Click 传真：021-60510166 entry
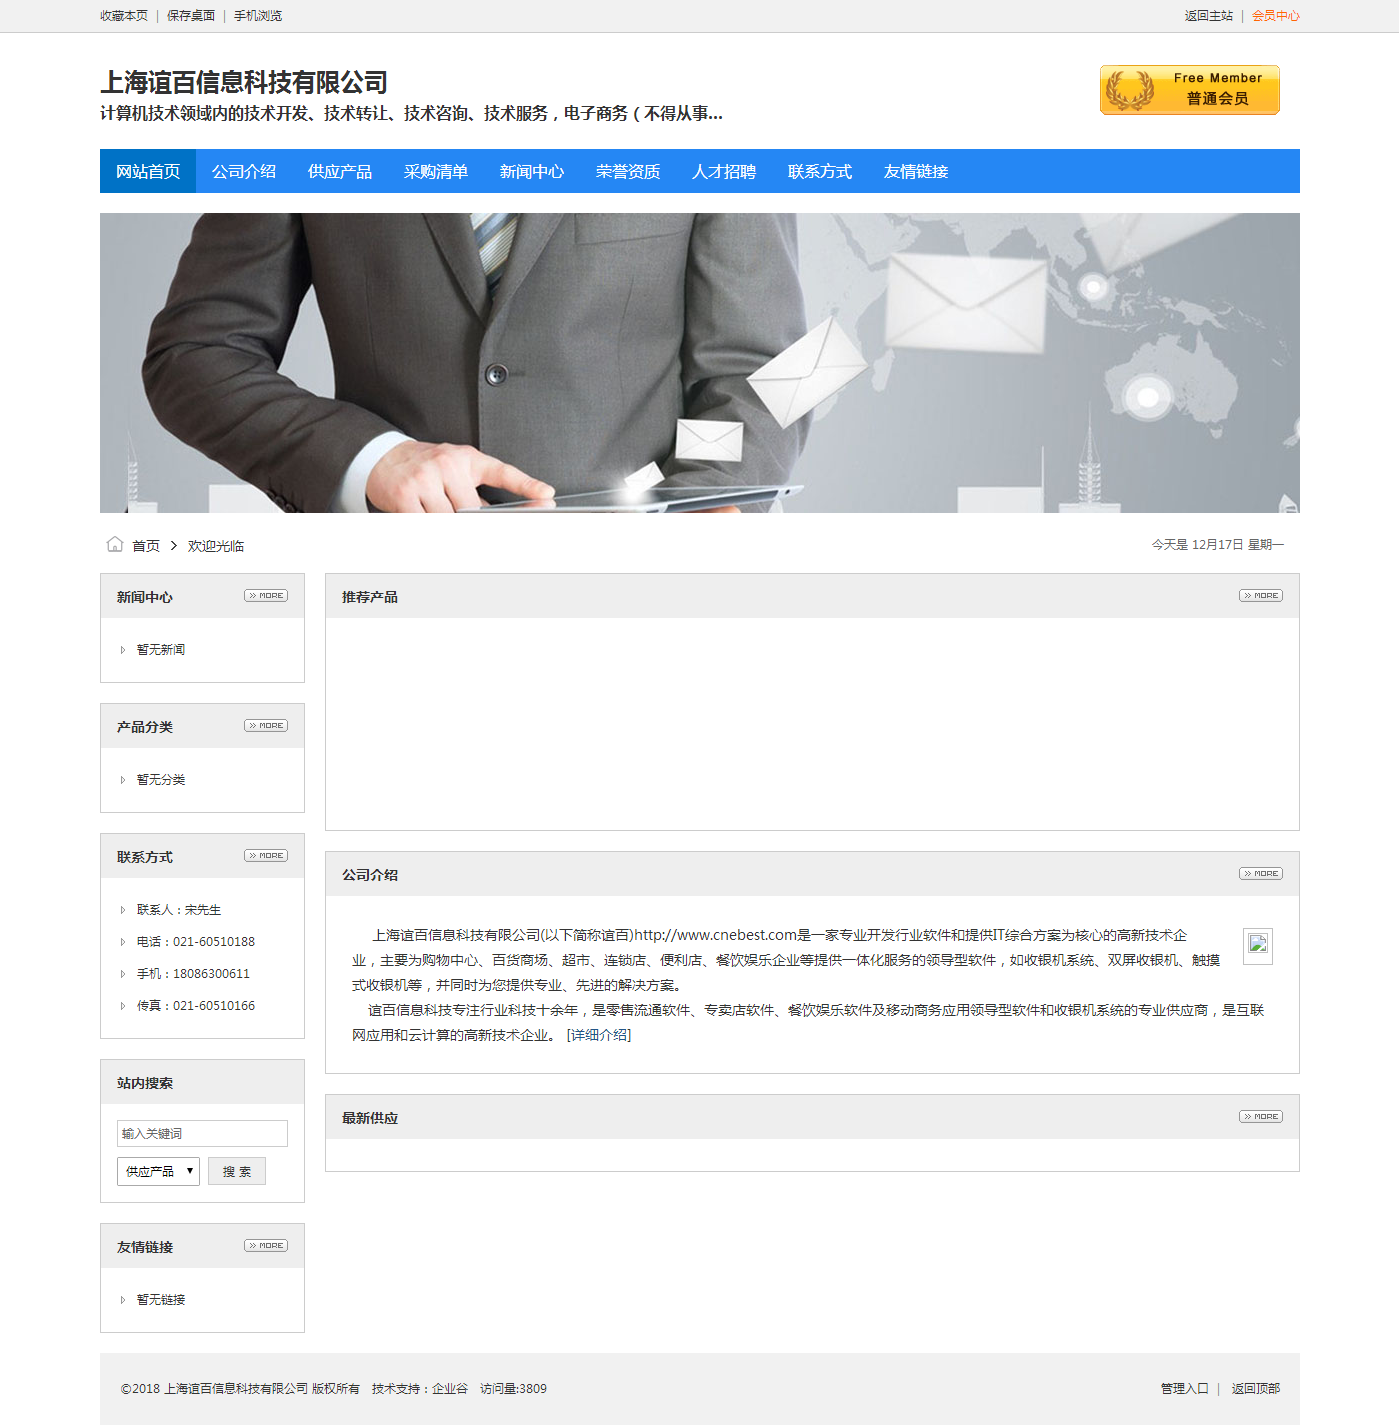The width and height of the screenshot is (1399, 1425). (x=196, y=1006)
